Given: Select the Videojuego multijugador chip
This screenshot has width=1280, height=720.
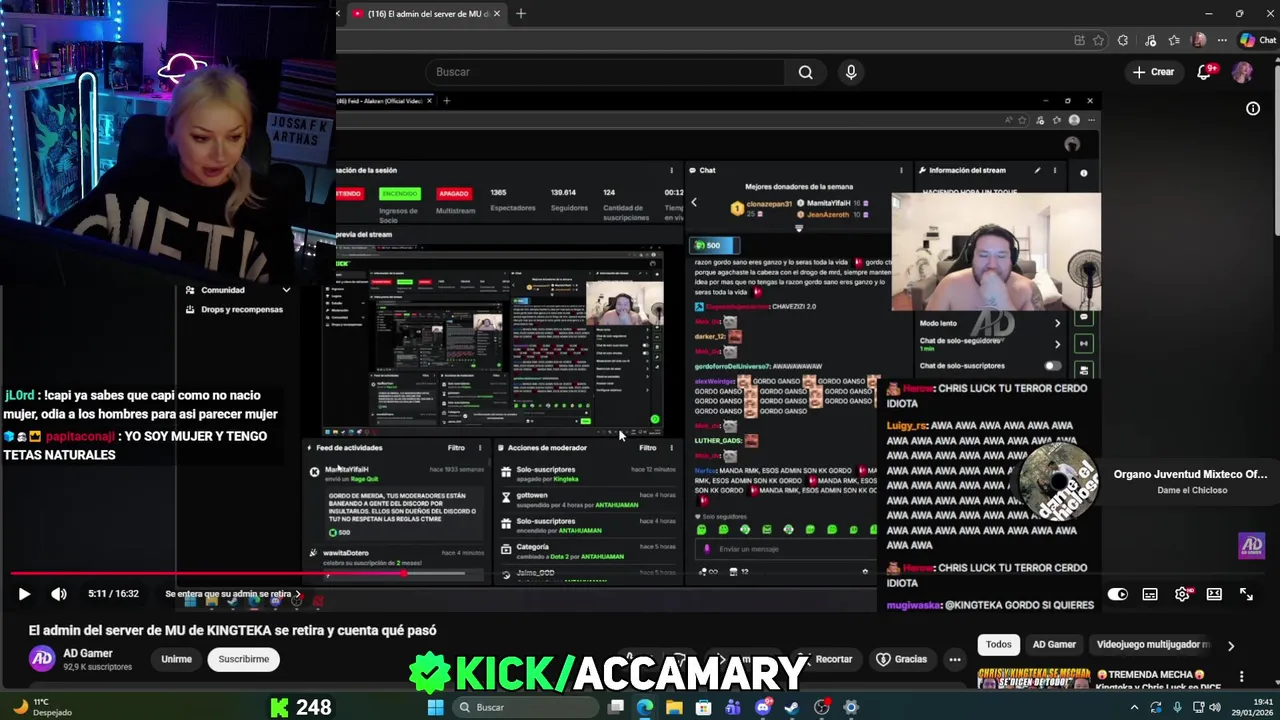Looking at the screenshot, I should click(1153, 645).
